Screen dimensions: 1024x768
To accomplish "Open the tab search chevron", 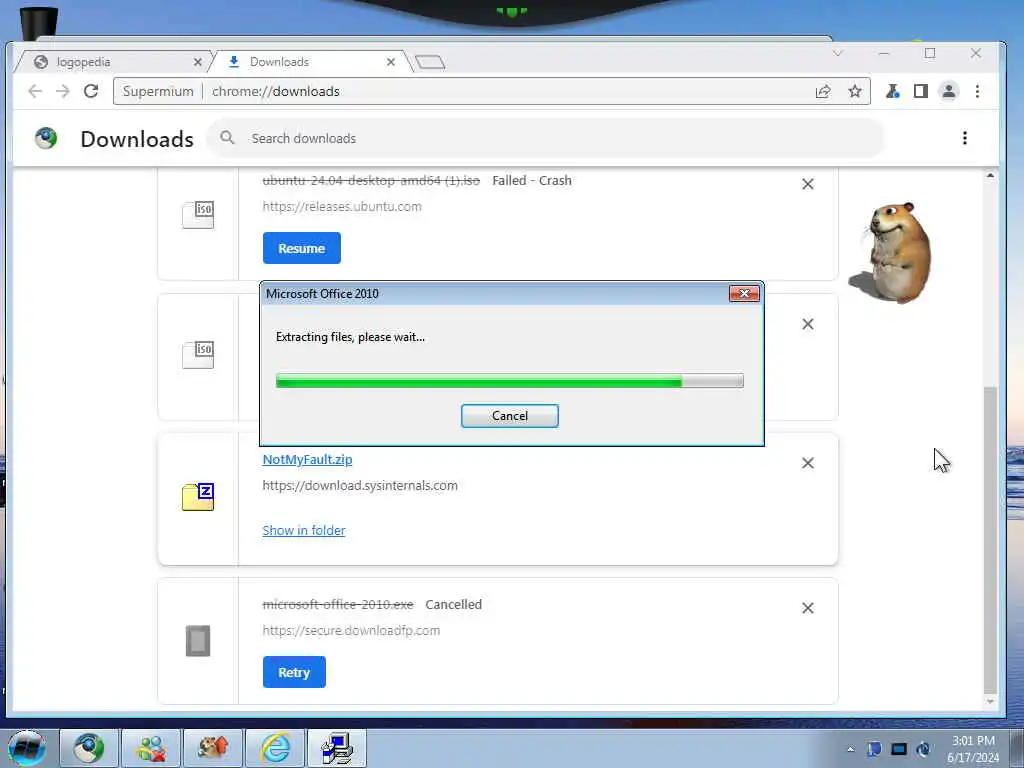I will 838,53.
